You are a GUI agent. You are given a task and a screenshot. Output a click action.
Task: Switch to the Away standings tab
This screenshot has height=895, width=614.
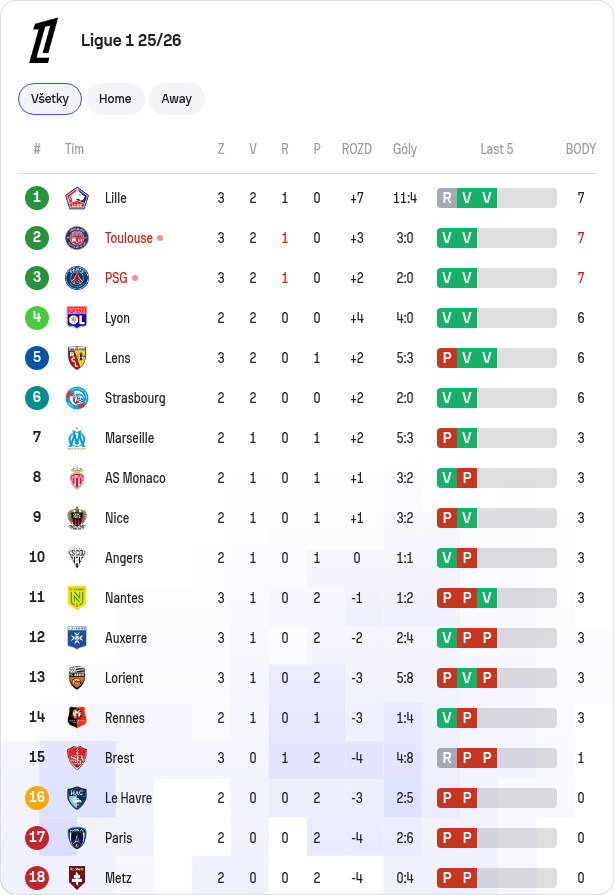click(176, 99)
